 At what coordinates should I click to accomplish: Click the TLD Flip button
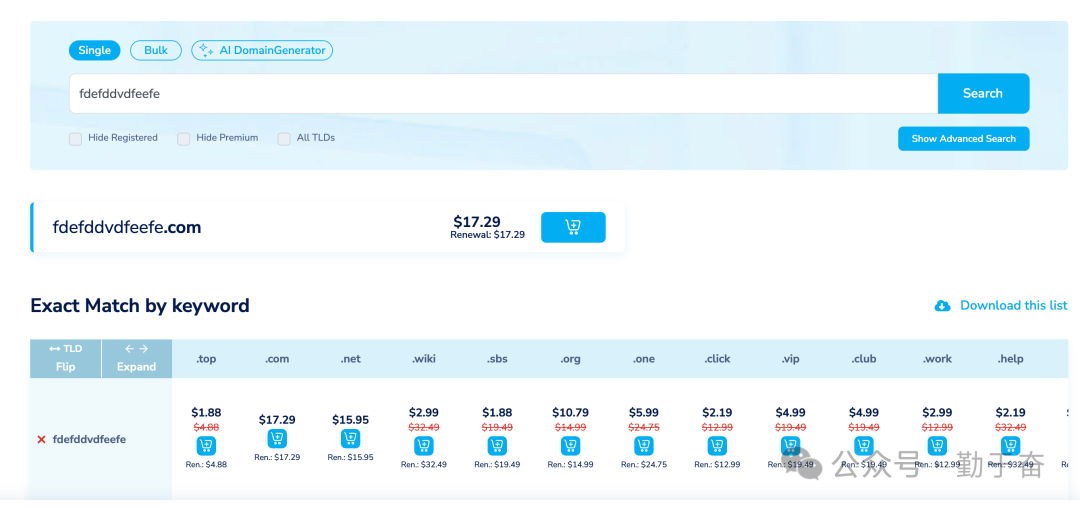(x=65, y=358)
